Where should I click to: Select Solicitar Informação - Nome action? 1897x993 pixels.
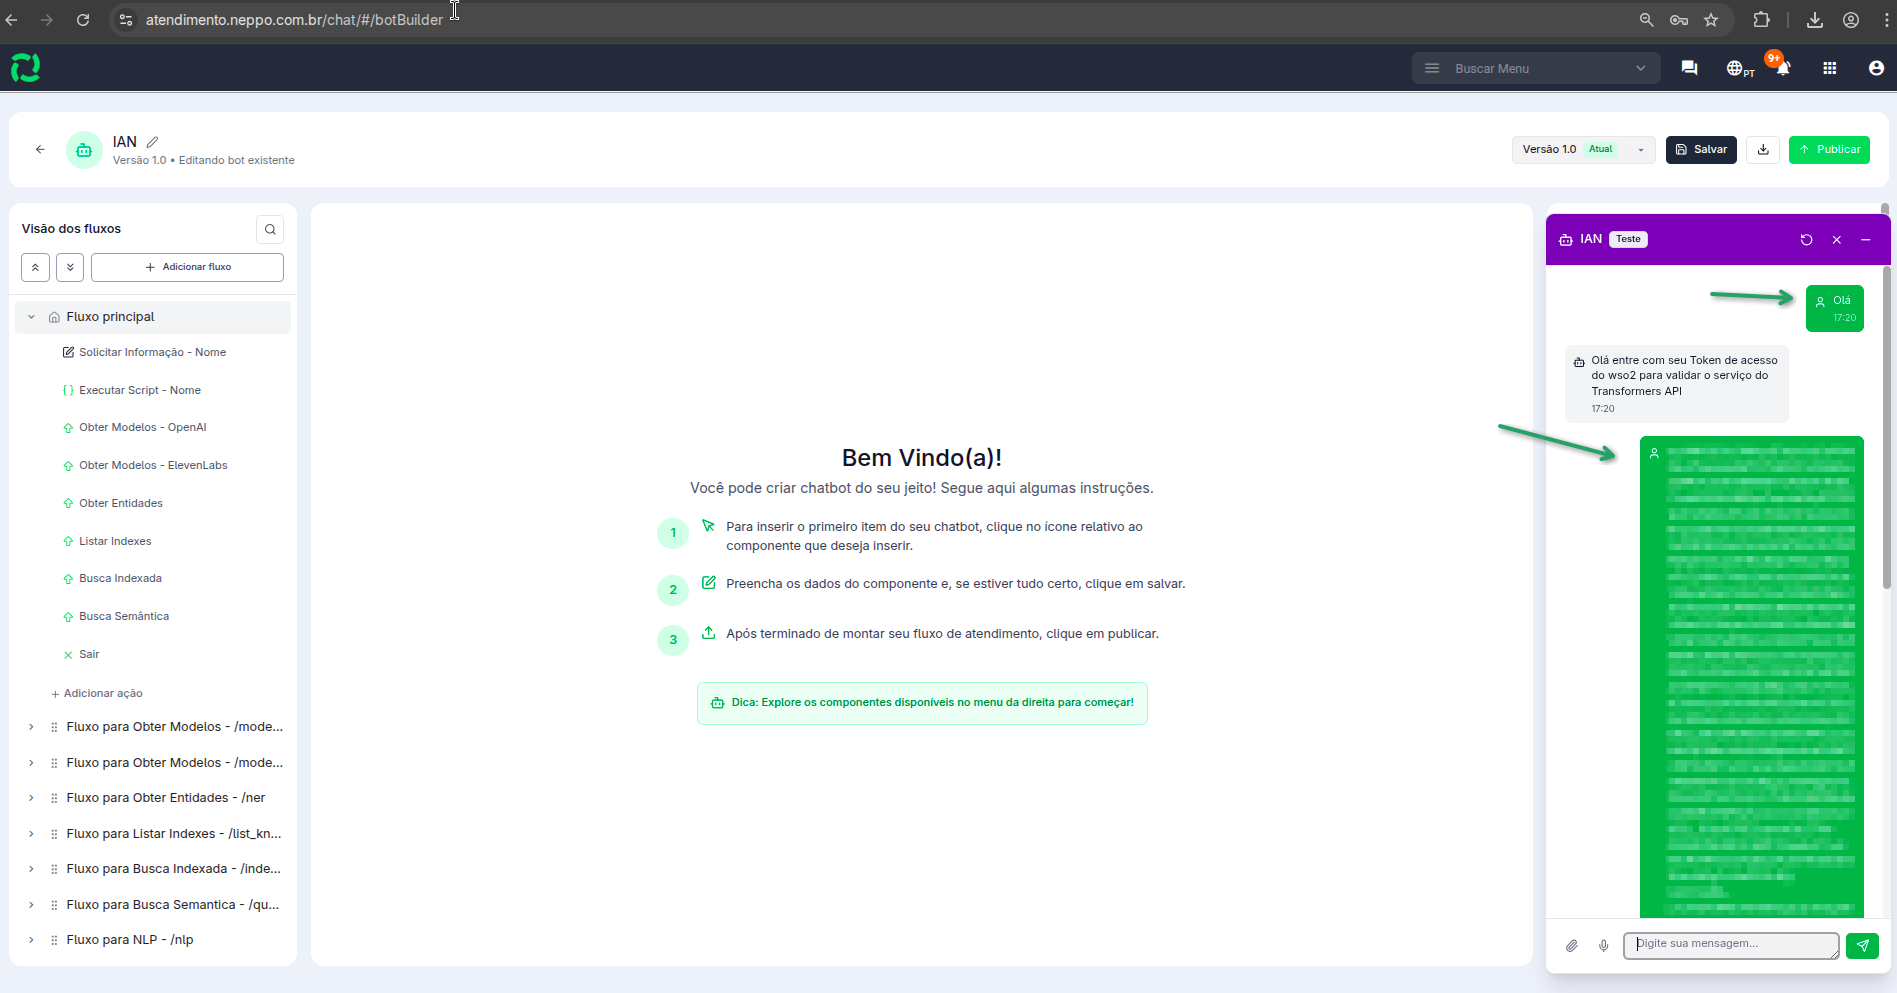pyautogui.click(x=152, y=352)
